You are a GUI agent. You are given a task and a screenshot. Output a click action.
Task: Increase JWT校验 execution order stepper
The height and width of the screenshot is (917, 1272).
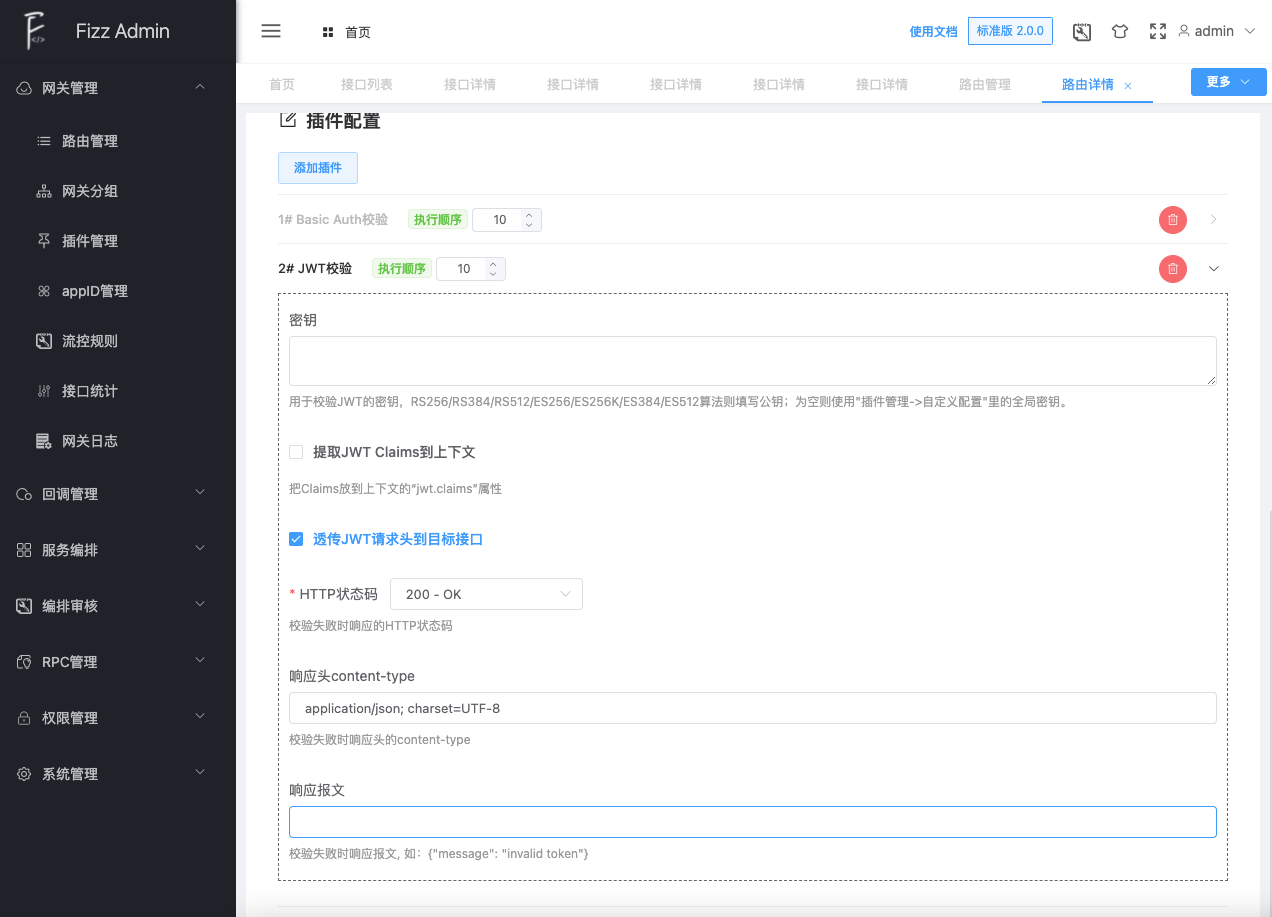click(x=492, y=263)
